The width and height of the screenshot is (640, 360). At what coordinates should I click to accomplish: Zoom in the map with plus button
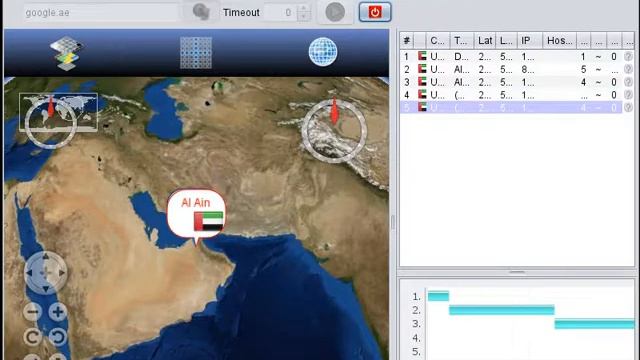tap(58, 312)
